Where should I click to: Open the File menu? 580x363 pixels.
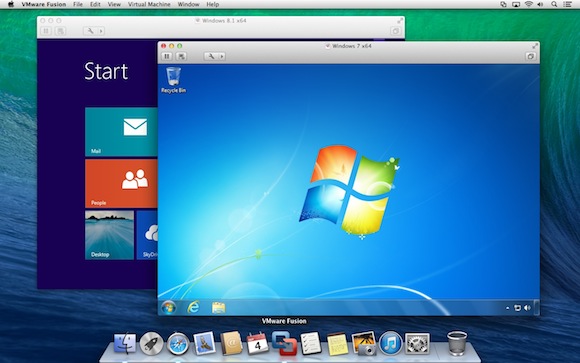78,4
